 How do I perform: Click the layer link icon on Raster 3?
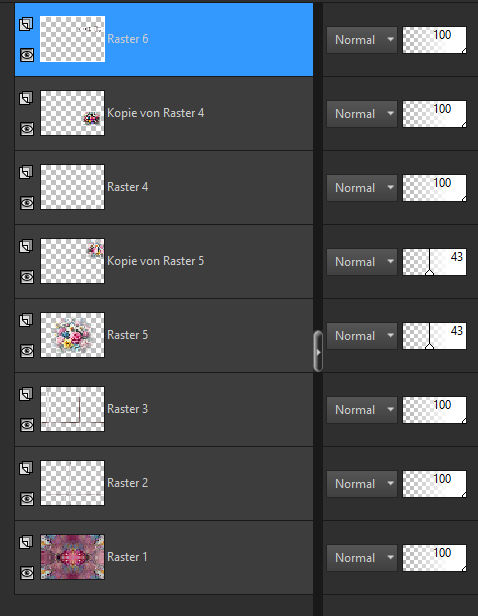click(26, 394)
